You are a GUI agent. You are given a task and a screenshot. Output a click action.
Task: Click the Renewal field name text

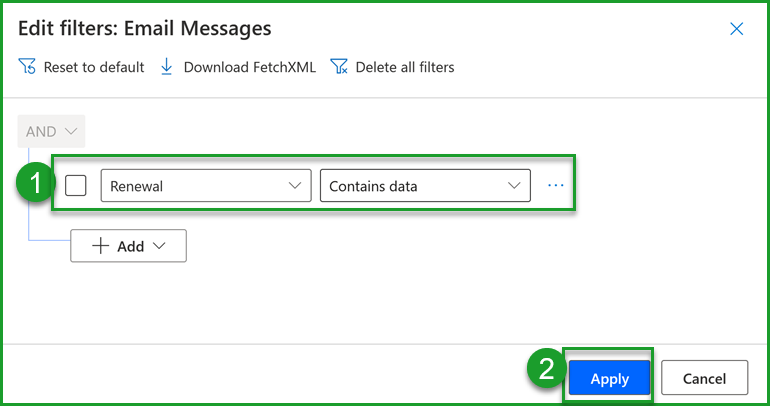[x=137, y=186]
